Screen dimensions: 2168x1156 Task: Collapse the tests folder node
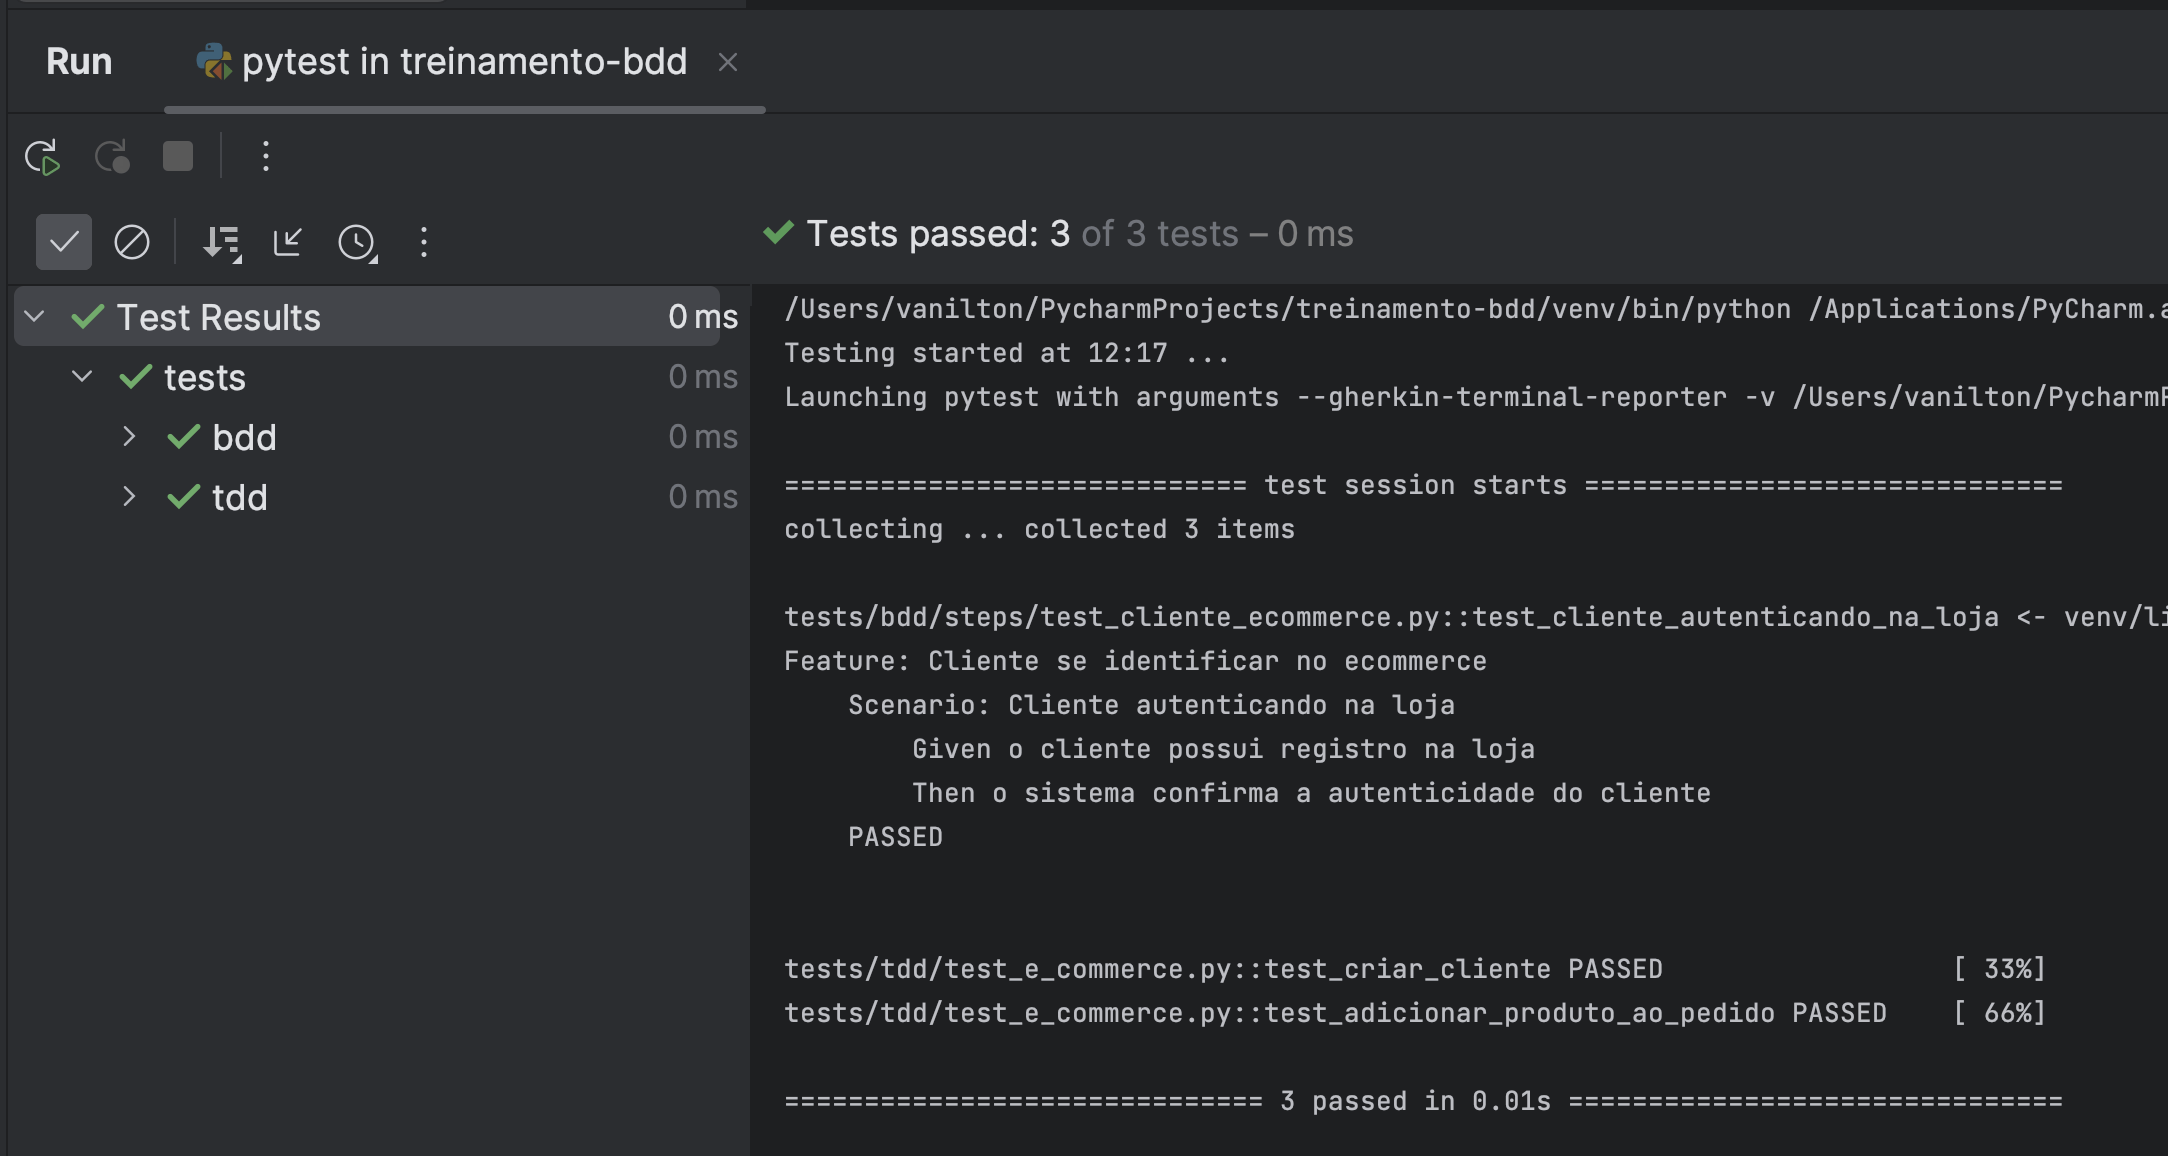point(82,377)
